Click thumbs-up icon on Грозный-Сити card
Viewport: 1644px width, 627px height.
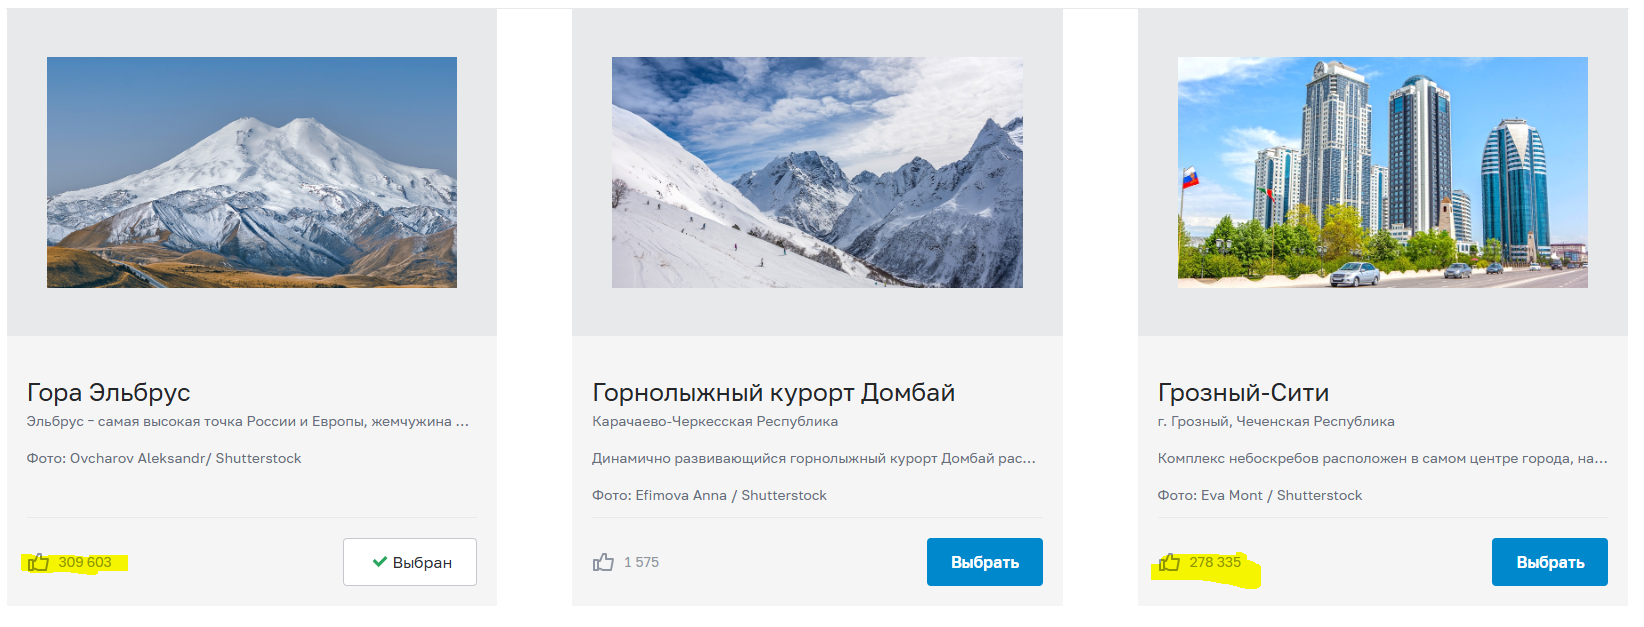[1169, 562]
